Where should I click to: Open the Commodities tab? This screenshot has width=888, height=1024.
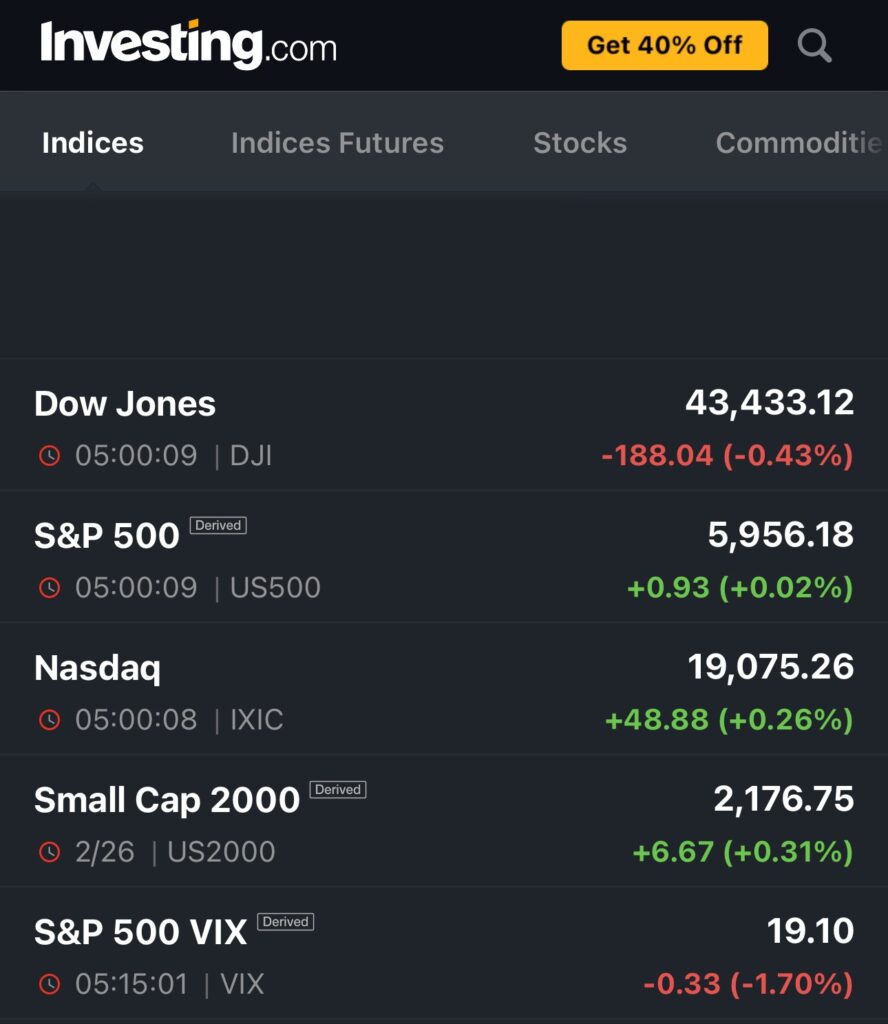click(x=798, y=143)
